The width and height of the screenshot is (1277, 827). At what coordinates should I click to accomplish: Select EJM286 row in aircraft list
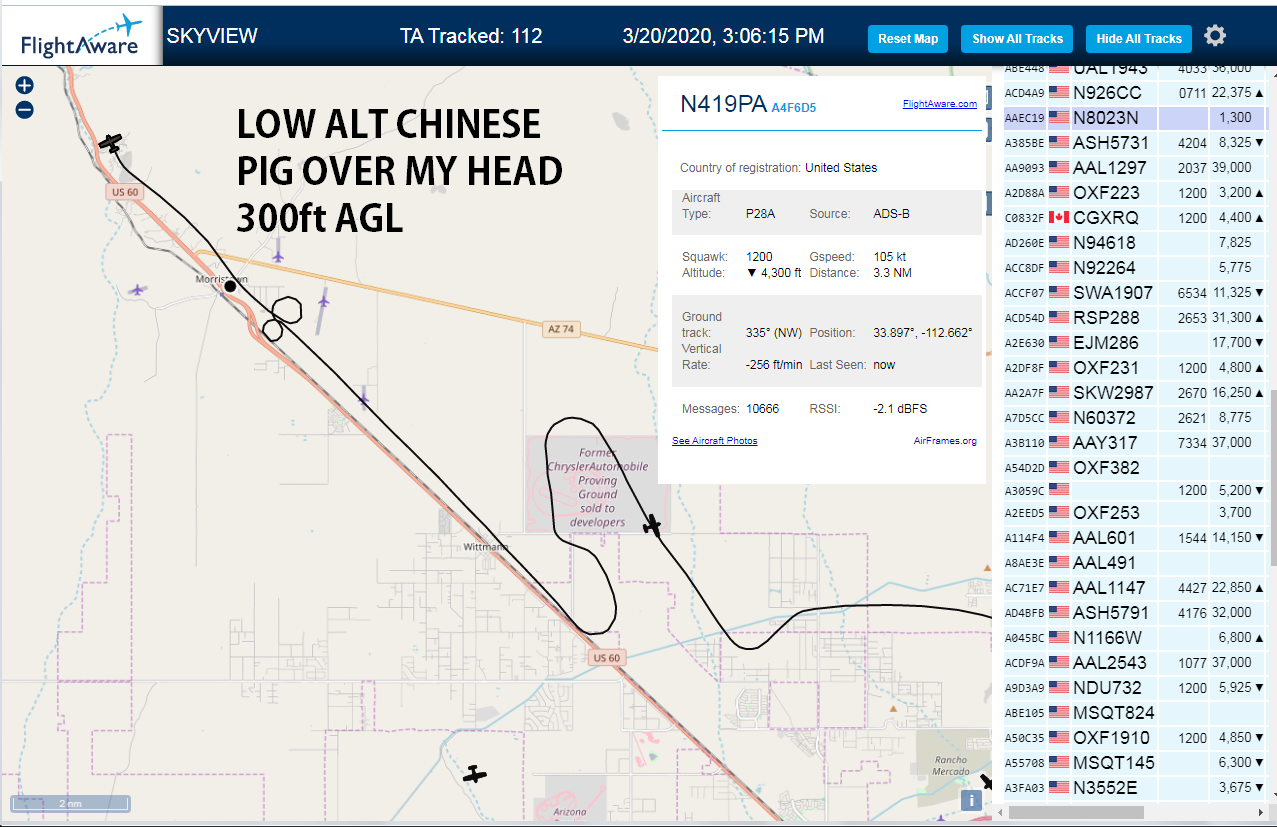click(x=1136, y=343)
